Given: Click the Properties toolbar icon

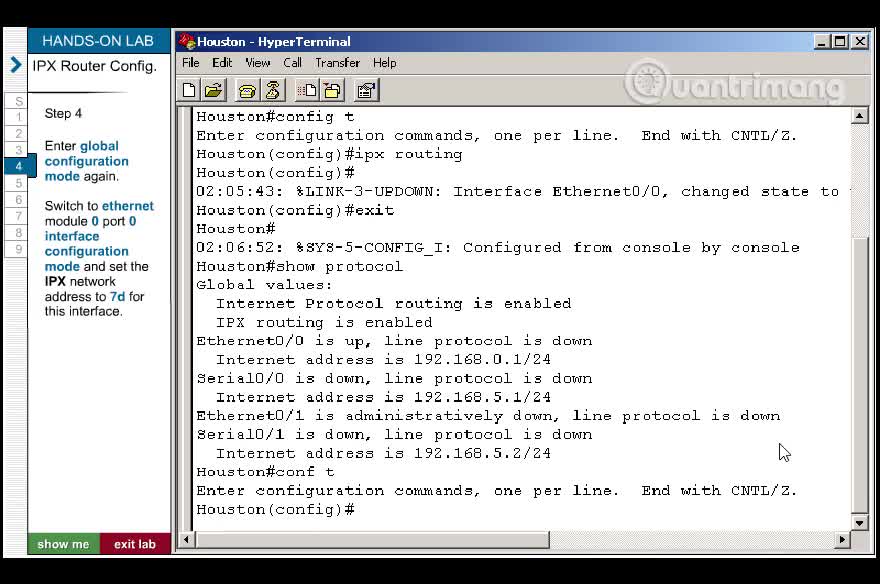Looking at the screenshot, I should point(366,90).
